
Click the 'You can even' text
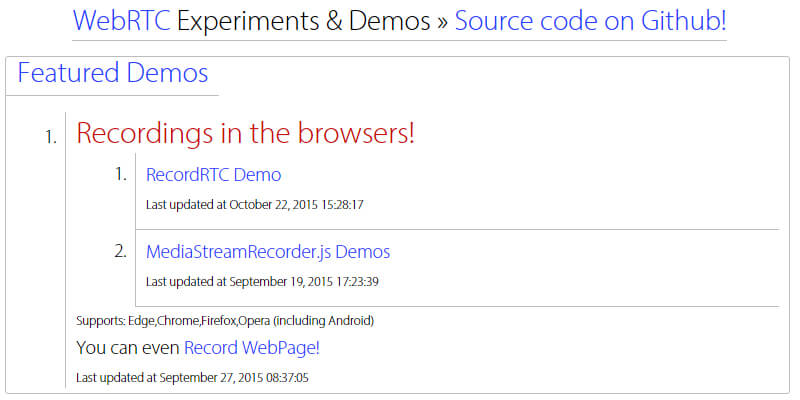[x=128, y=348]
